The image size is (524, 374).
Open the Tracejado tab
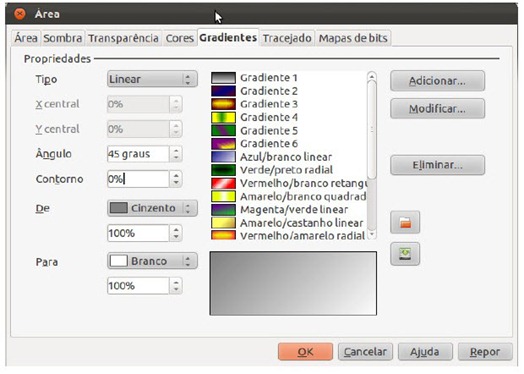click(287, 38)
